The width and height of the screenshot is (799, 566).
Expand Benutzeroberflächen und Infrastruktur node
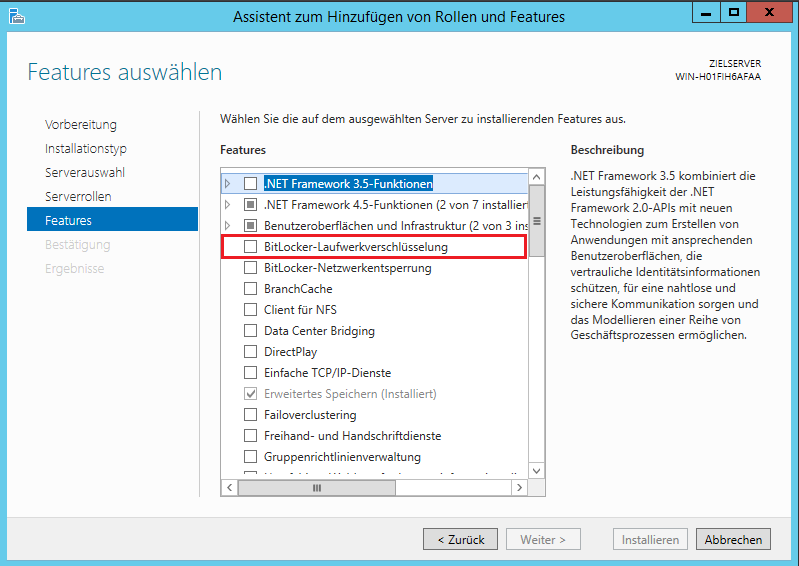click(229, 226)
